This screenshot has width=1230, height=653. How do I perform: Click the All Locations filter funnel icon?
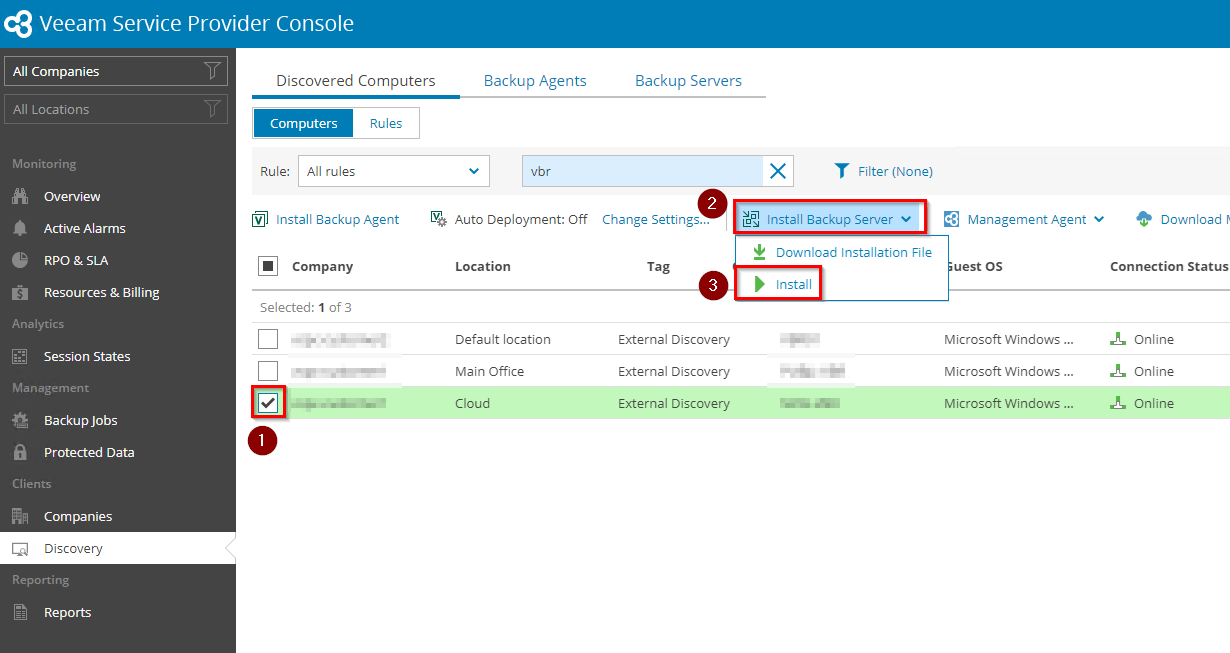(x=212, y=109)
